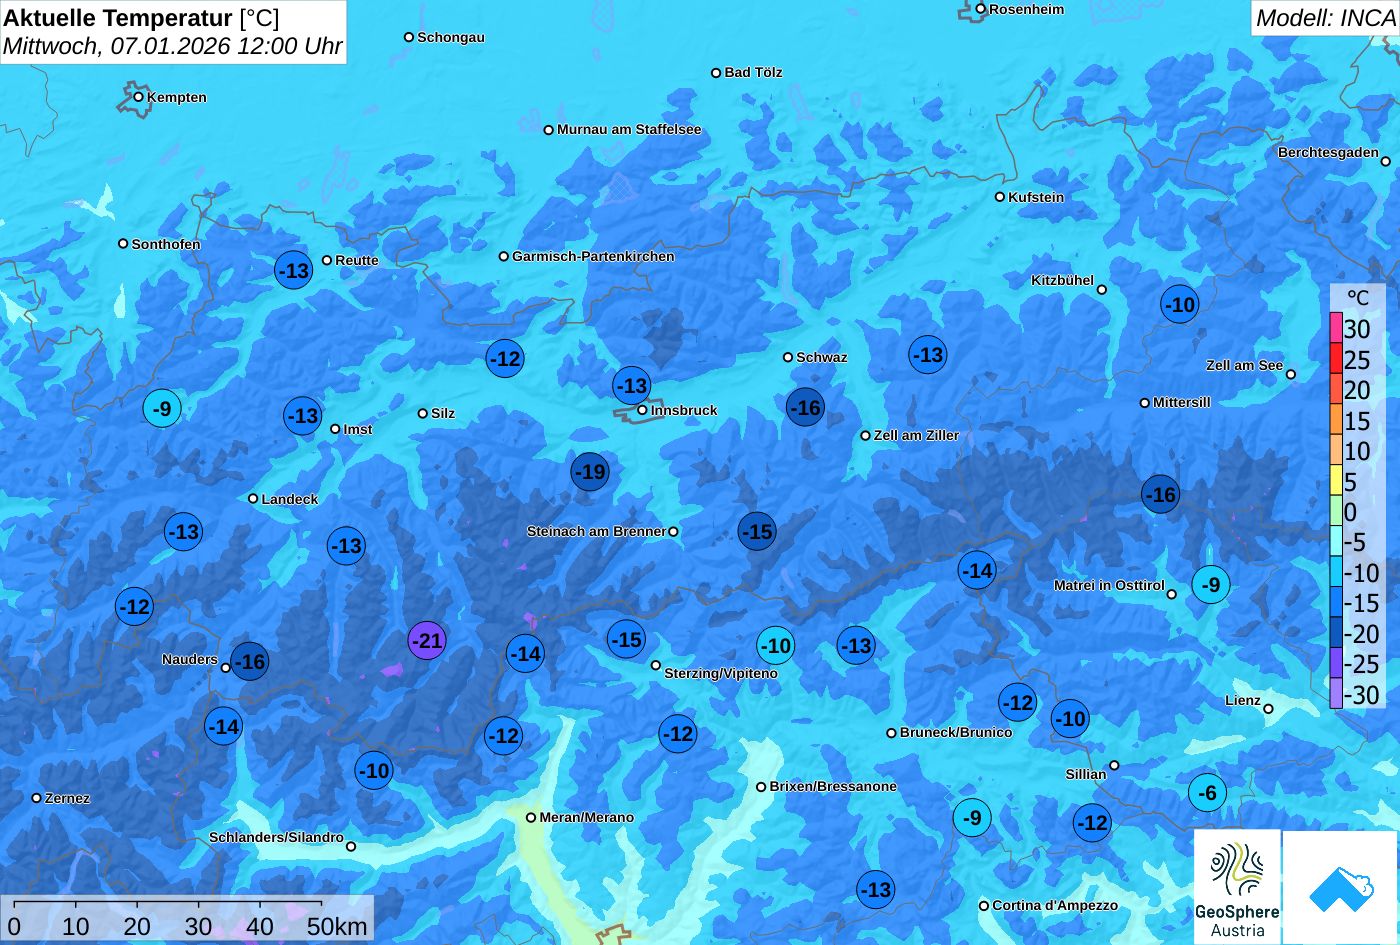Click the -9 circle right of Matrei in Osttirol
The image size is (1400, 945).
[1211, 584]
